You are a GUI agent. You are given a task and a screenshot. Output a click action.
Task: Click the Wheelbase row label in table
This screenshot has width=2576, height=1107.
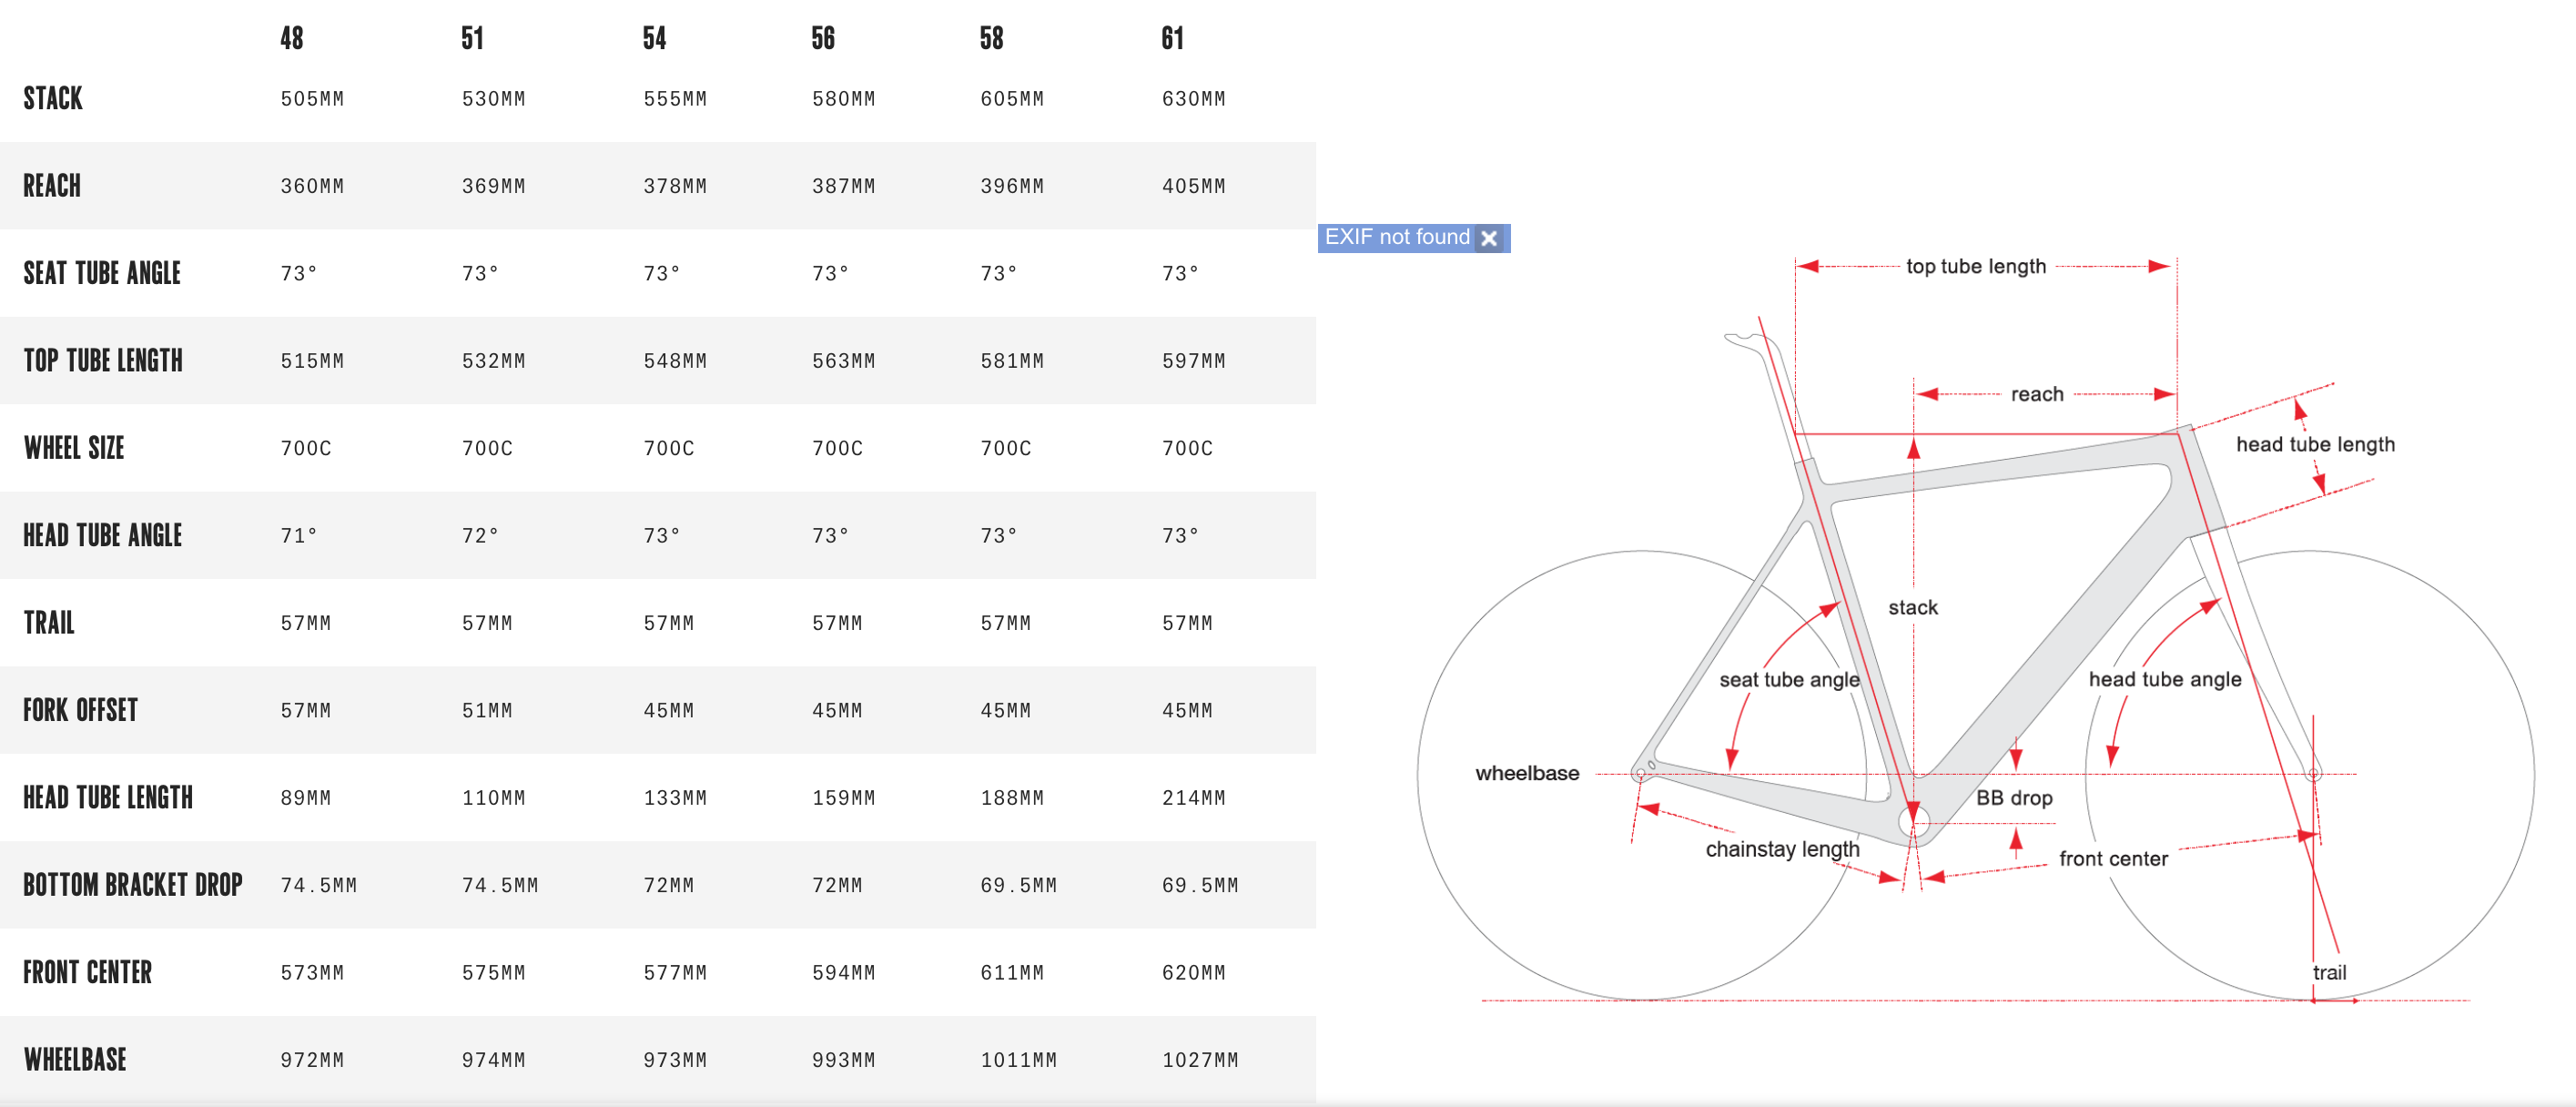coord(75,1060)
